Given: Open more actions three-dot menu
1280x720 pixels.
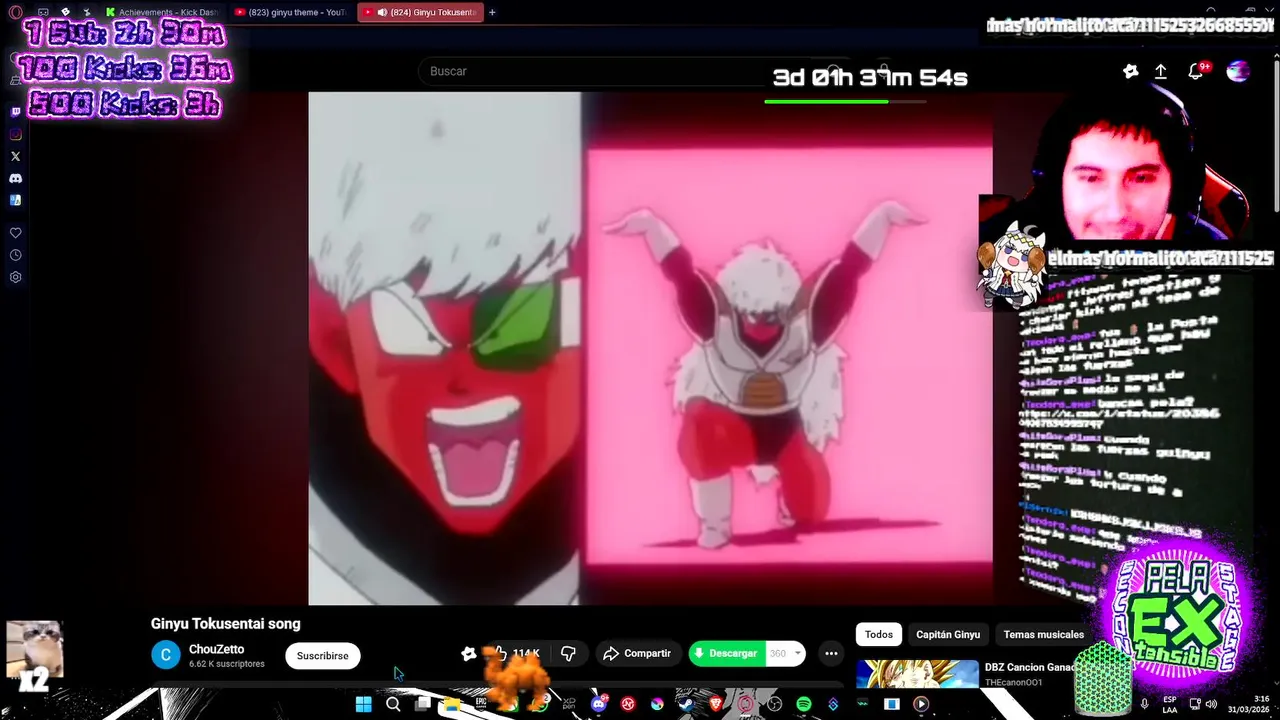Looking at the screenshot, I should click(x=831, y=653).
